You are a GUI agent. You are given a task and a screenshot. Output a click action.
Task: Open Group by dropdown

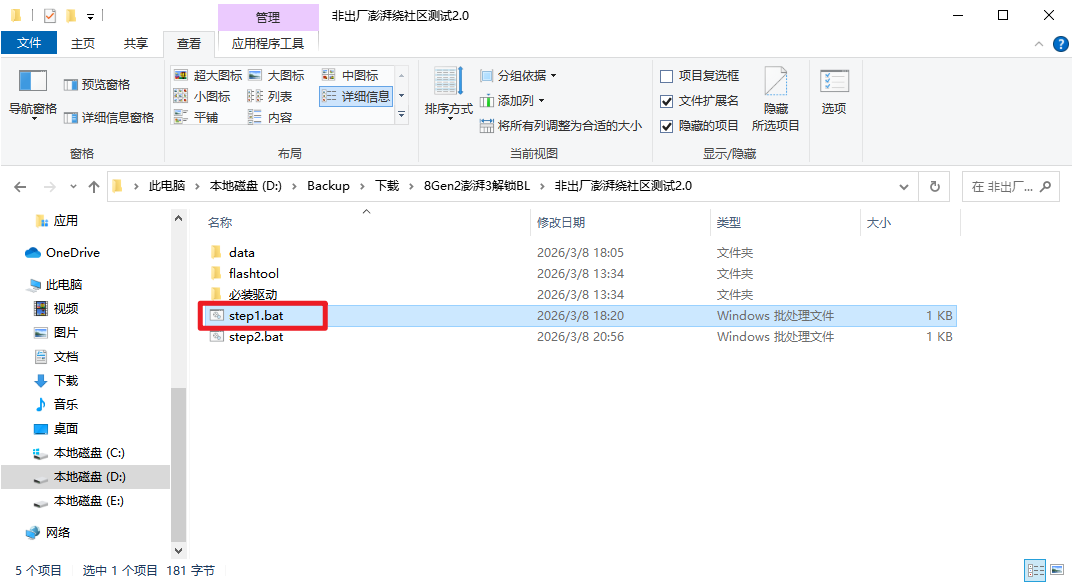[518, 75]
